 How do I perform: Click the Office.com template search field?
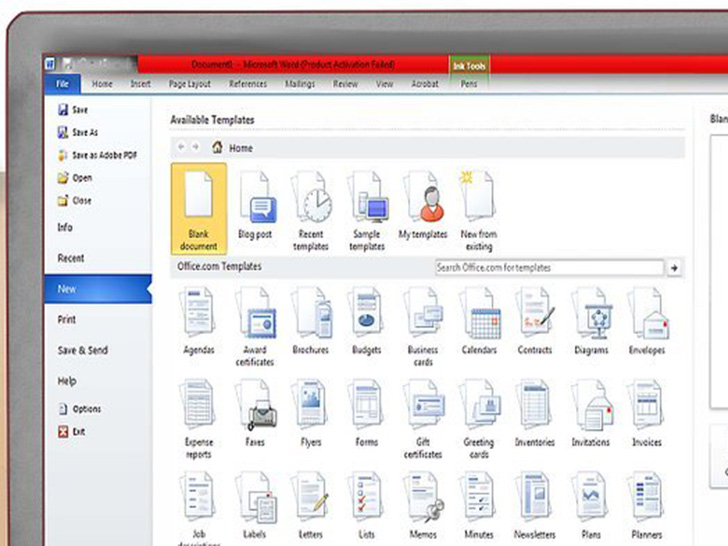point(549,268)
